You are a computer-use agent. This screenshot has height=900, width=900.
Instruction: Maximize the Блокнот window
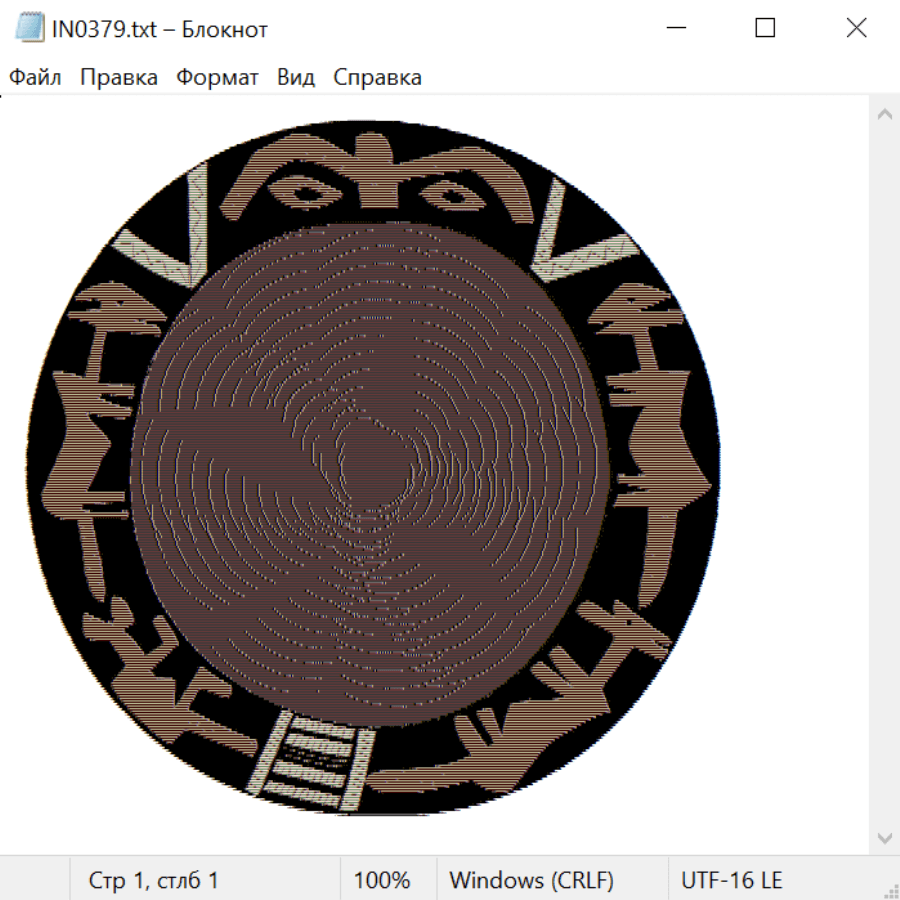click(765, 29)
